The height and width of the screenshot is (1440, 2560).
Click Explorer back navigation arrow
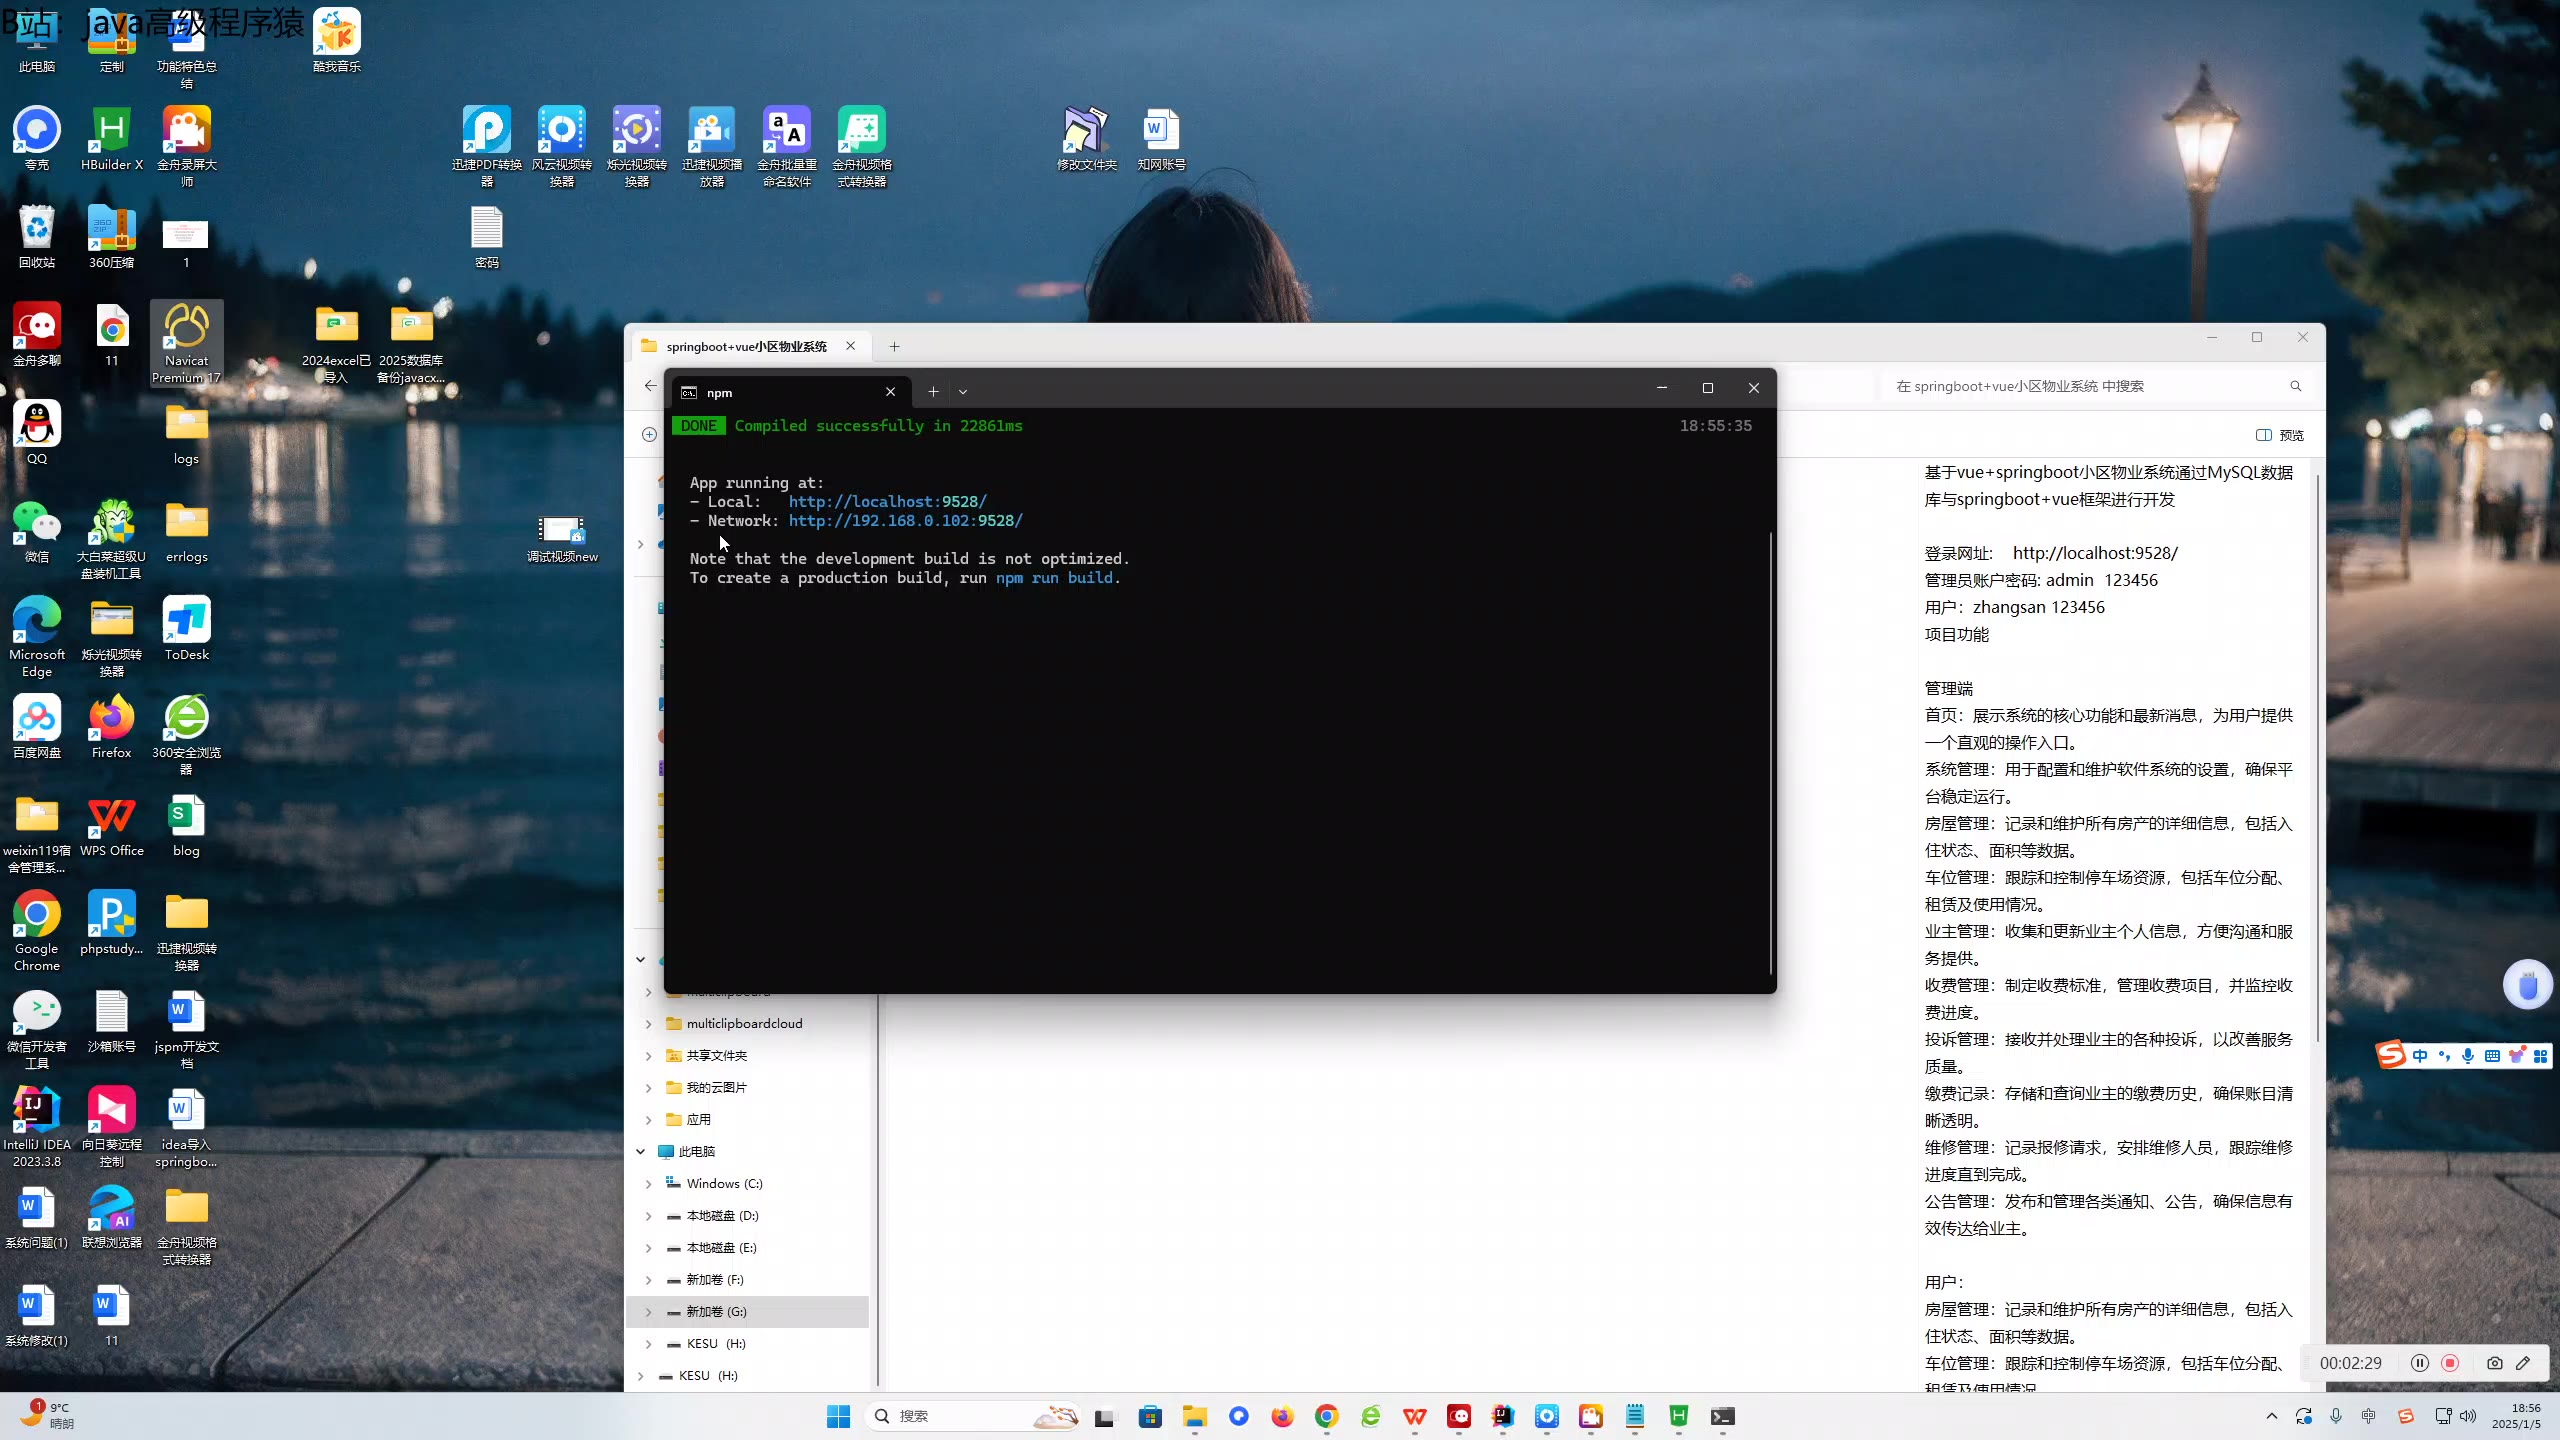[x=651, y=386]
